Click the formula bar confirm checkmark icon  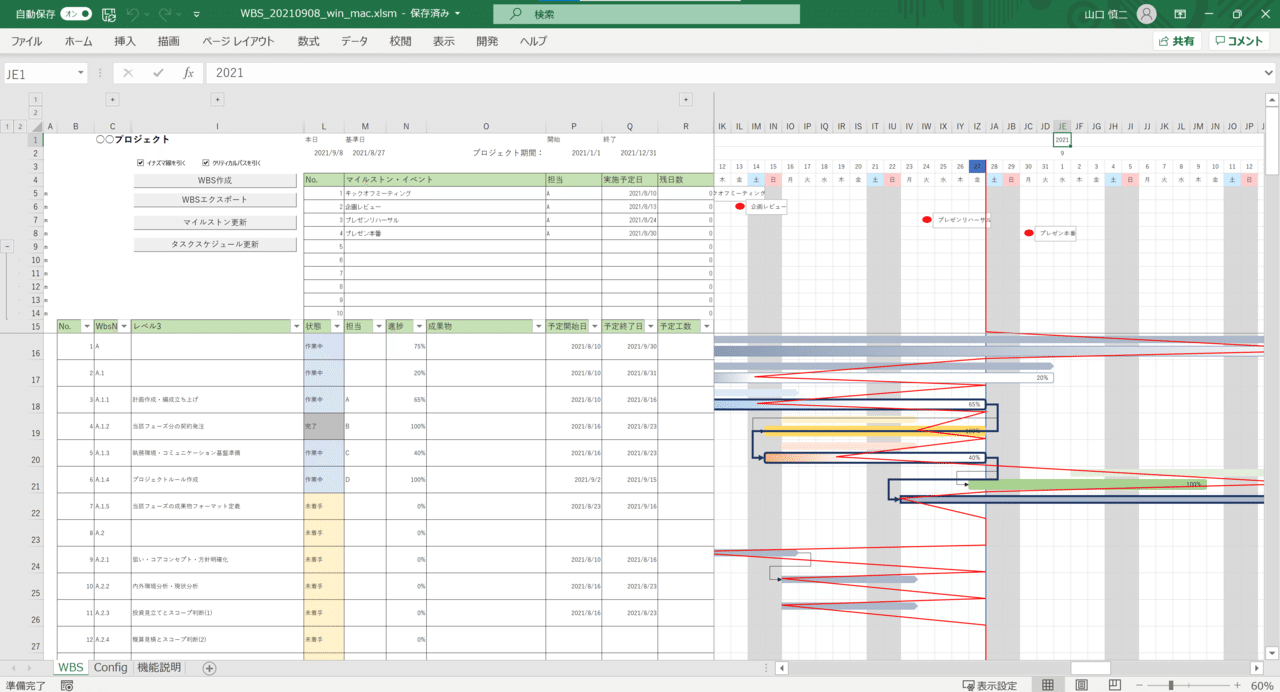158,73
